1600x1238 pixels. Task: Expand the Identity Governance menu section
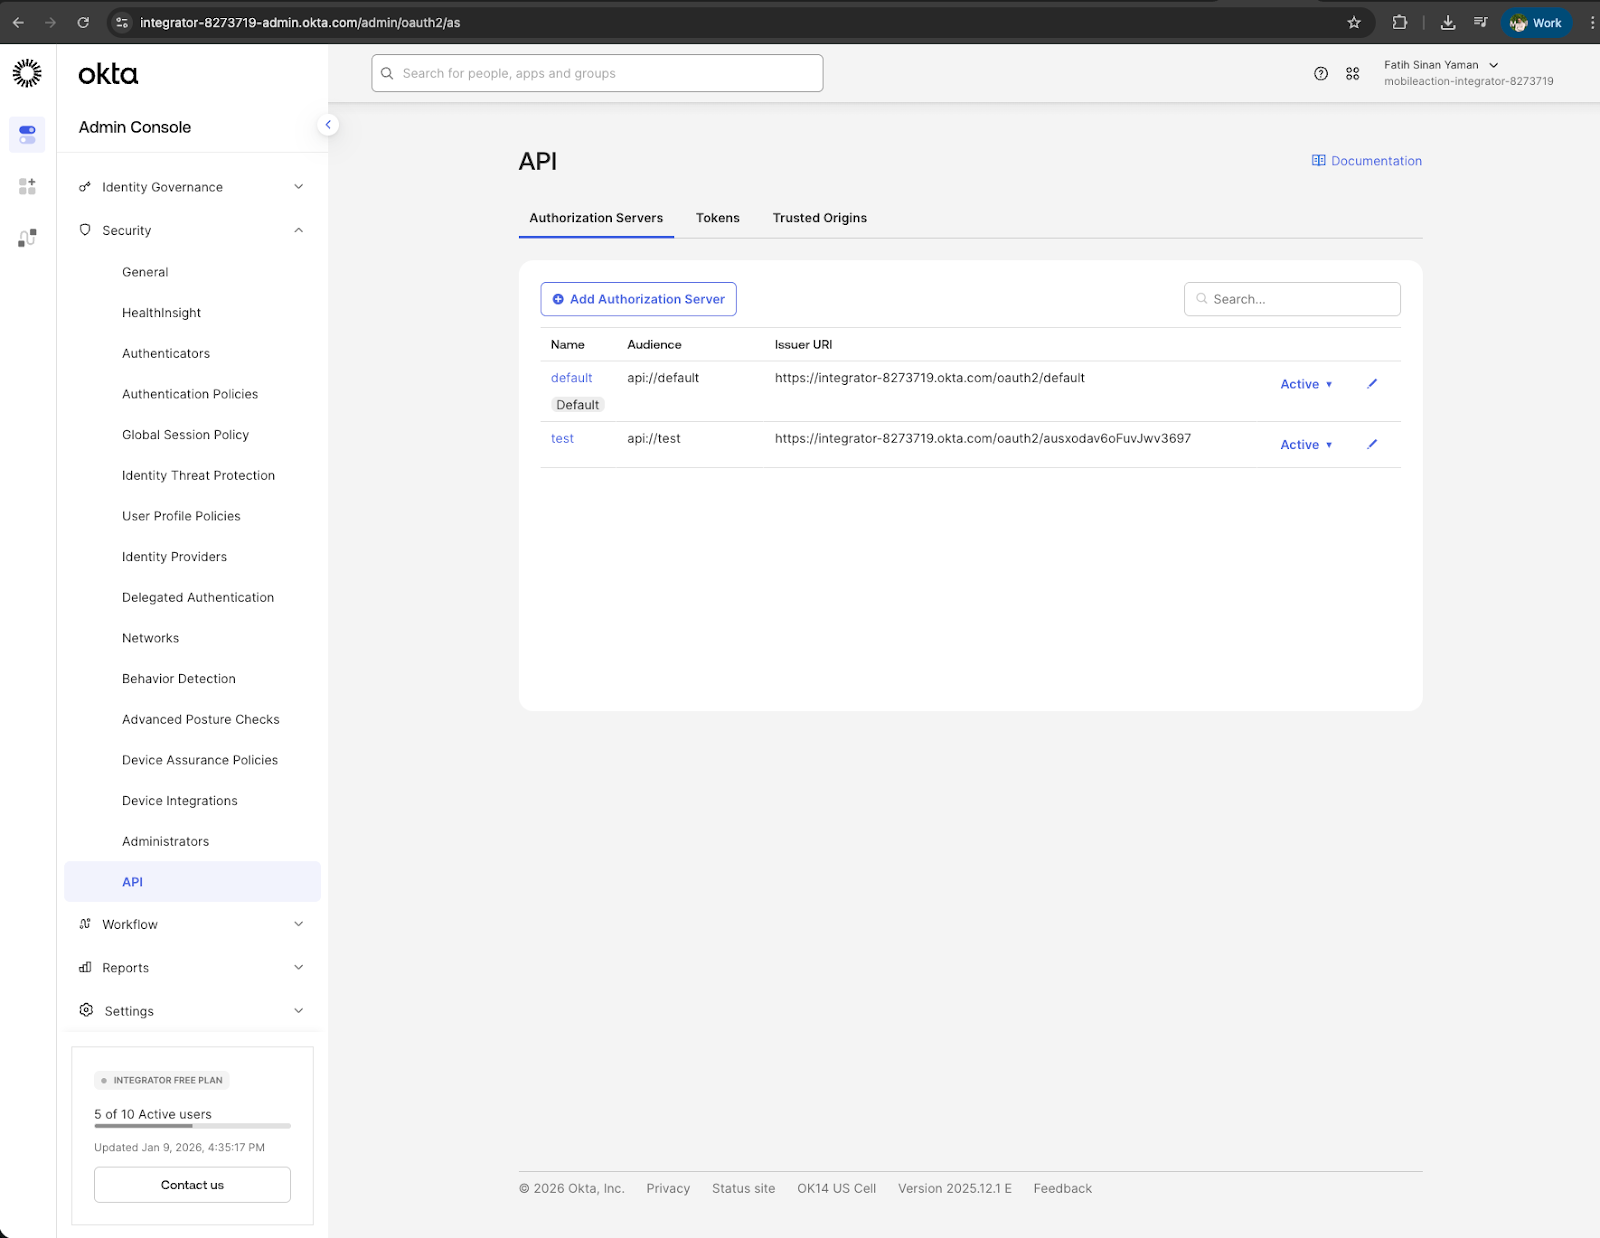[190, 187]
